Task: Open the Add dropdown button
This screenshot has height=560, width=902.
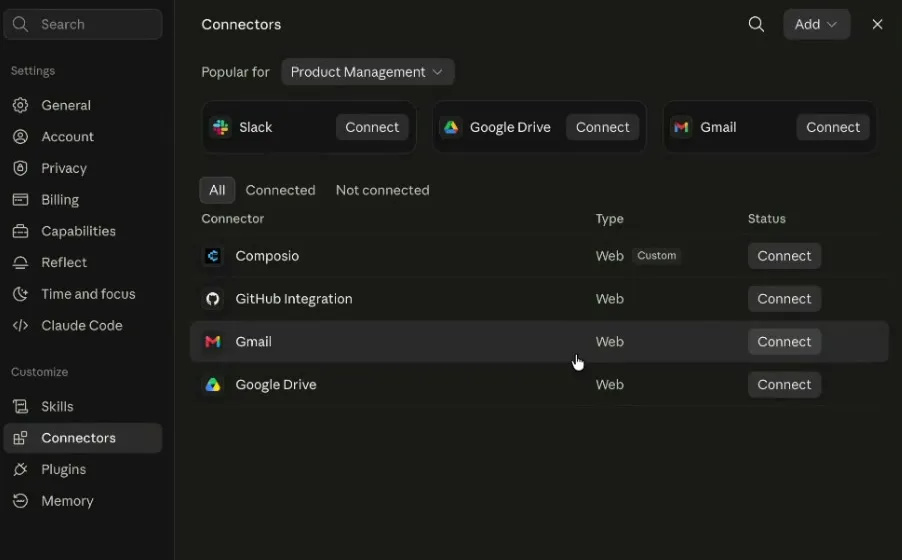Action: tap(816, 24)
